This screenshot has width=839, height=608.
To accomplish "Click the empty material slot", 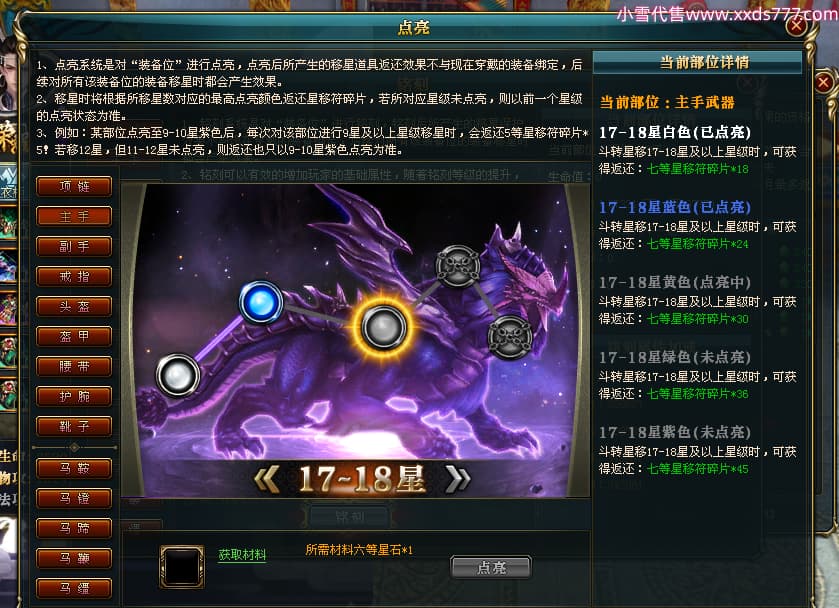I will (182, 567).
